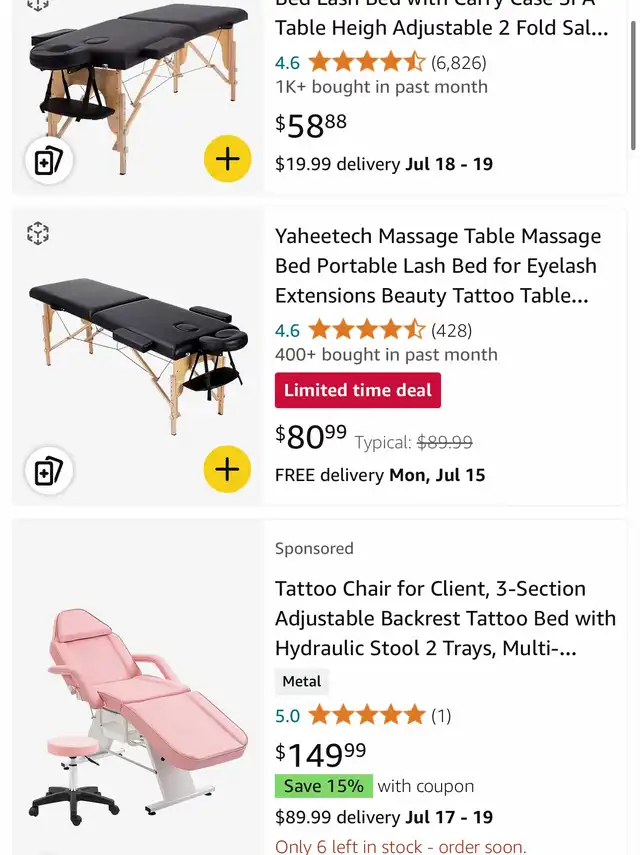Open the Yaheetech Massage Table product title

pyautogui.click(x=438, y=266)
